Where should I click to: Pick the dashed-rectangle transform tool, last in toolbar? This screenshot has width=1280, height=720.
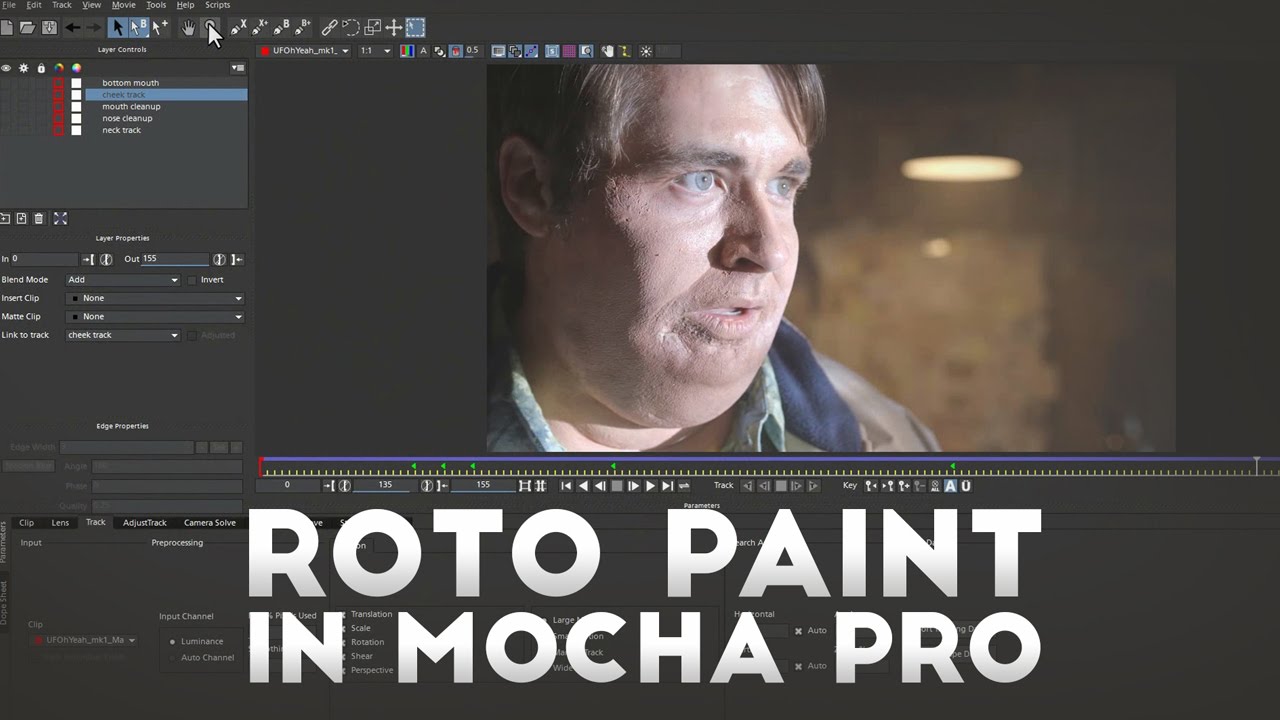415,28
